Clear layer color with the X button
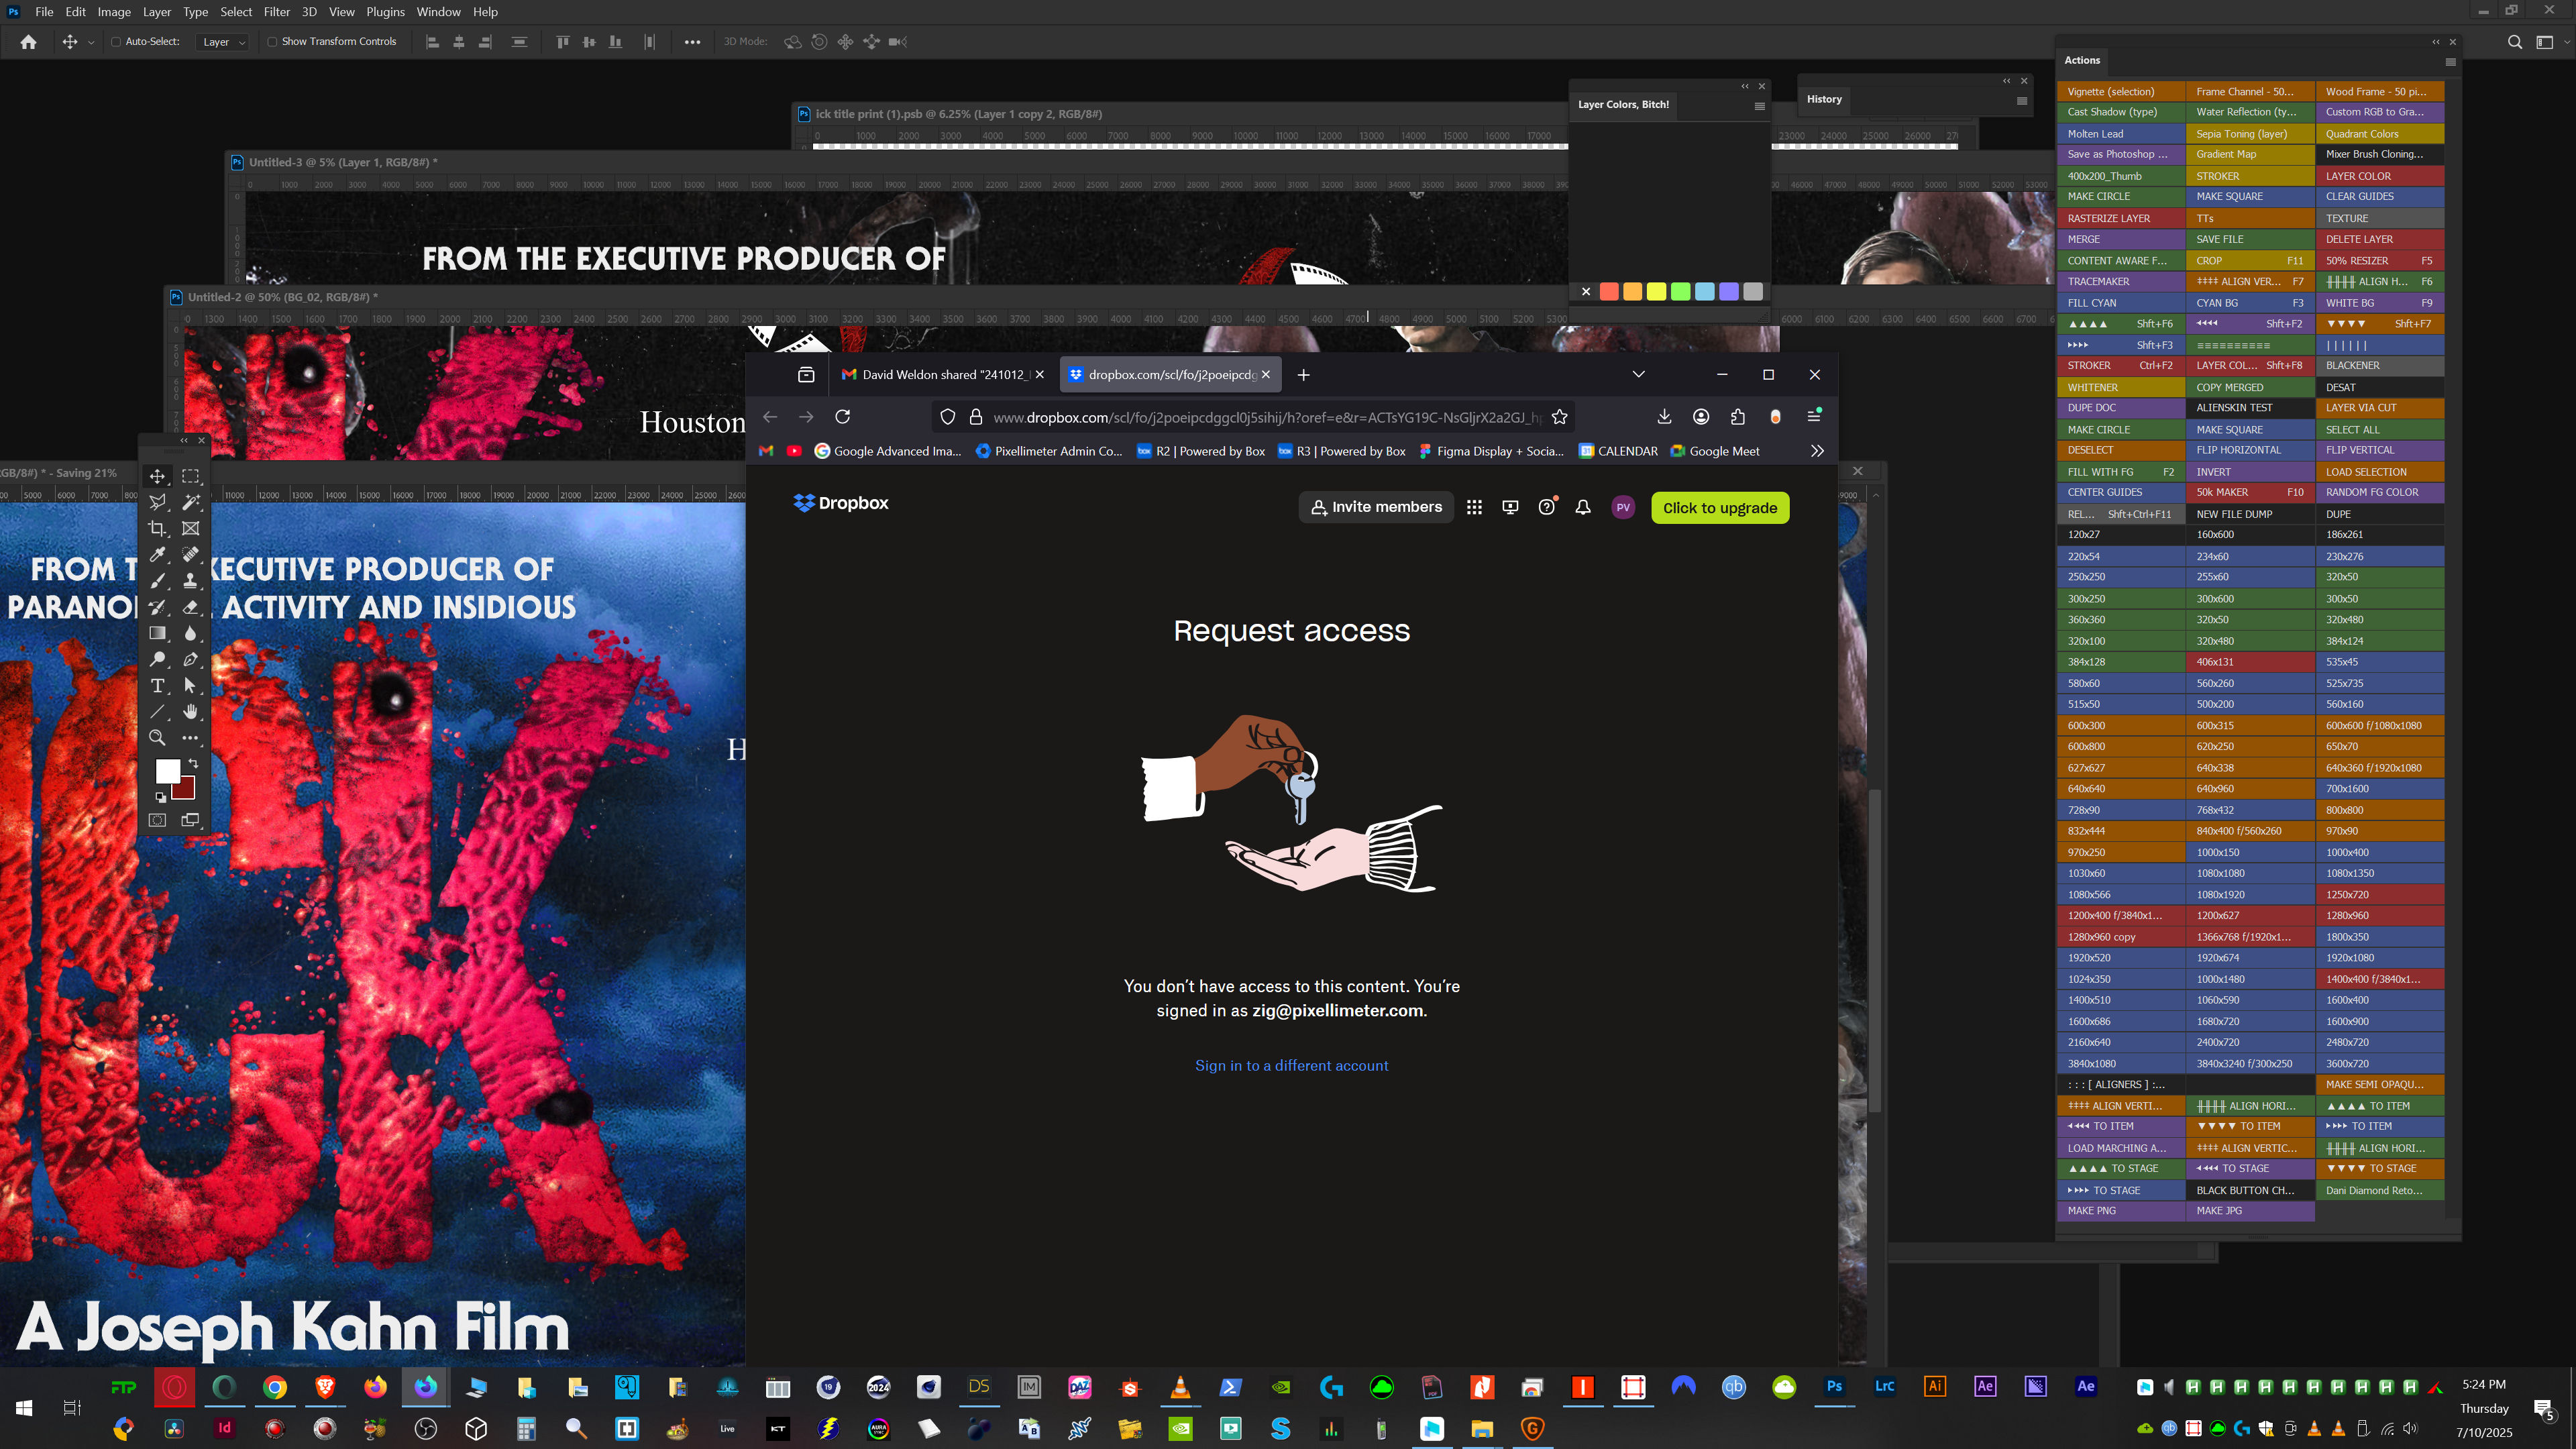The height and width of the screenshot is (1449, 2576). pyautogui.click(x=1586, y=291)
